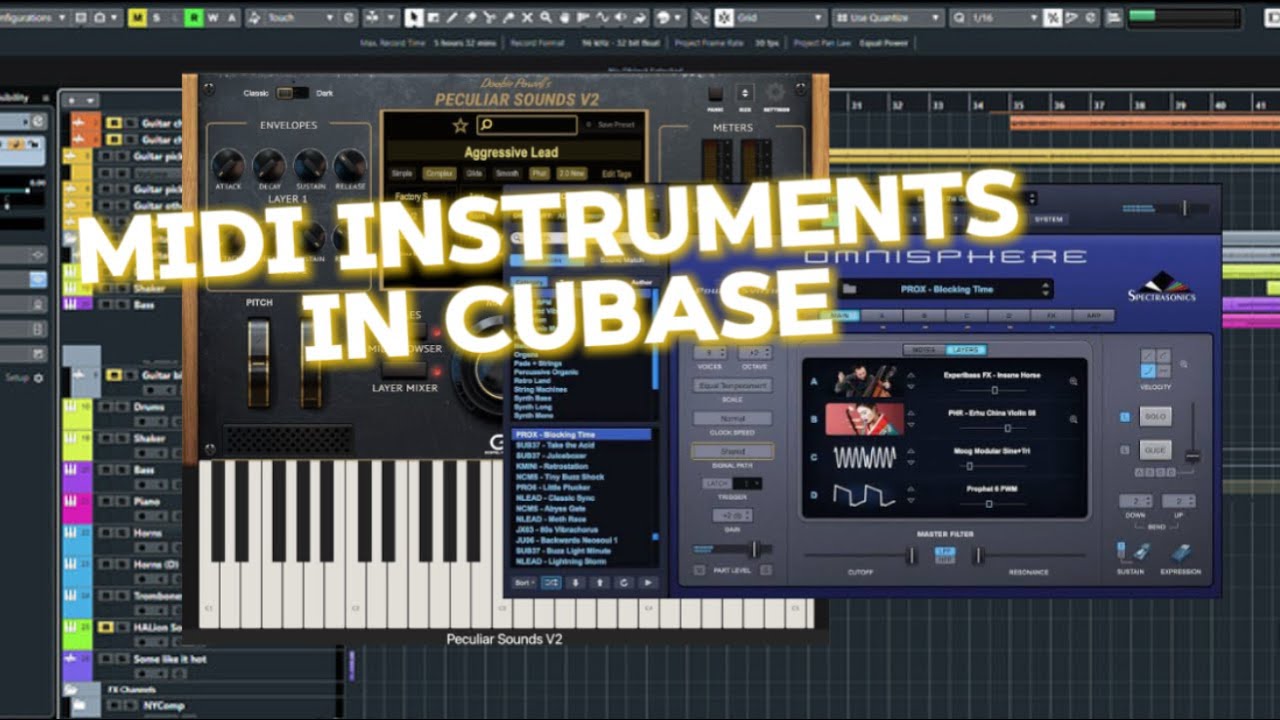Toggle the S solo-all button in toolbar
Image resolution: width=1280 pixels, height=720 pixels.
click(x=156, y=17)
